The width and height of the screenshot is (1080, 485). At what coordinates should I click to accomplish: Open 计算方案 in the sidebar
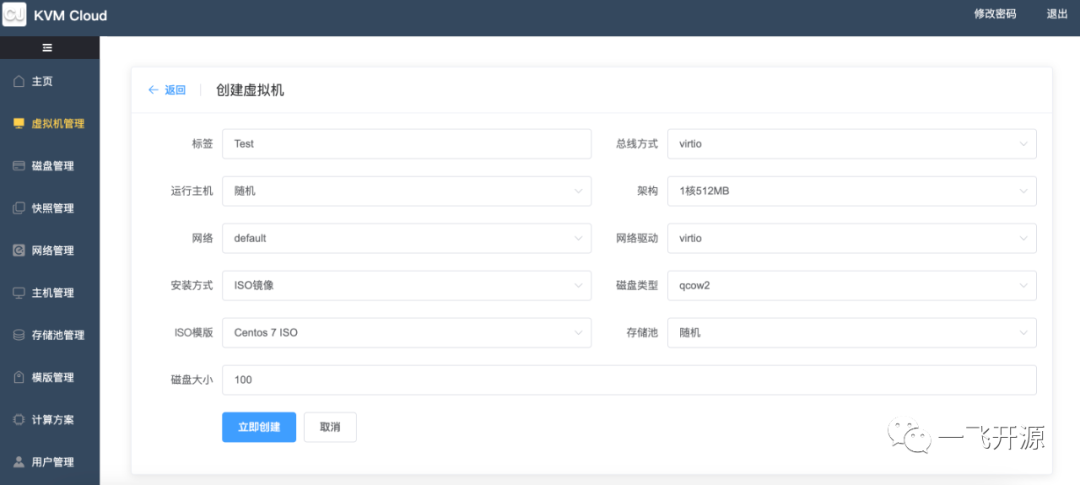pyautogui.click(x=50, y=420)
